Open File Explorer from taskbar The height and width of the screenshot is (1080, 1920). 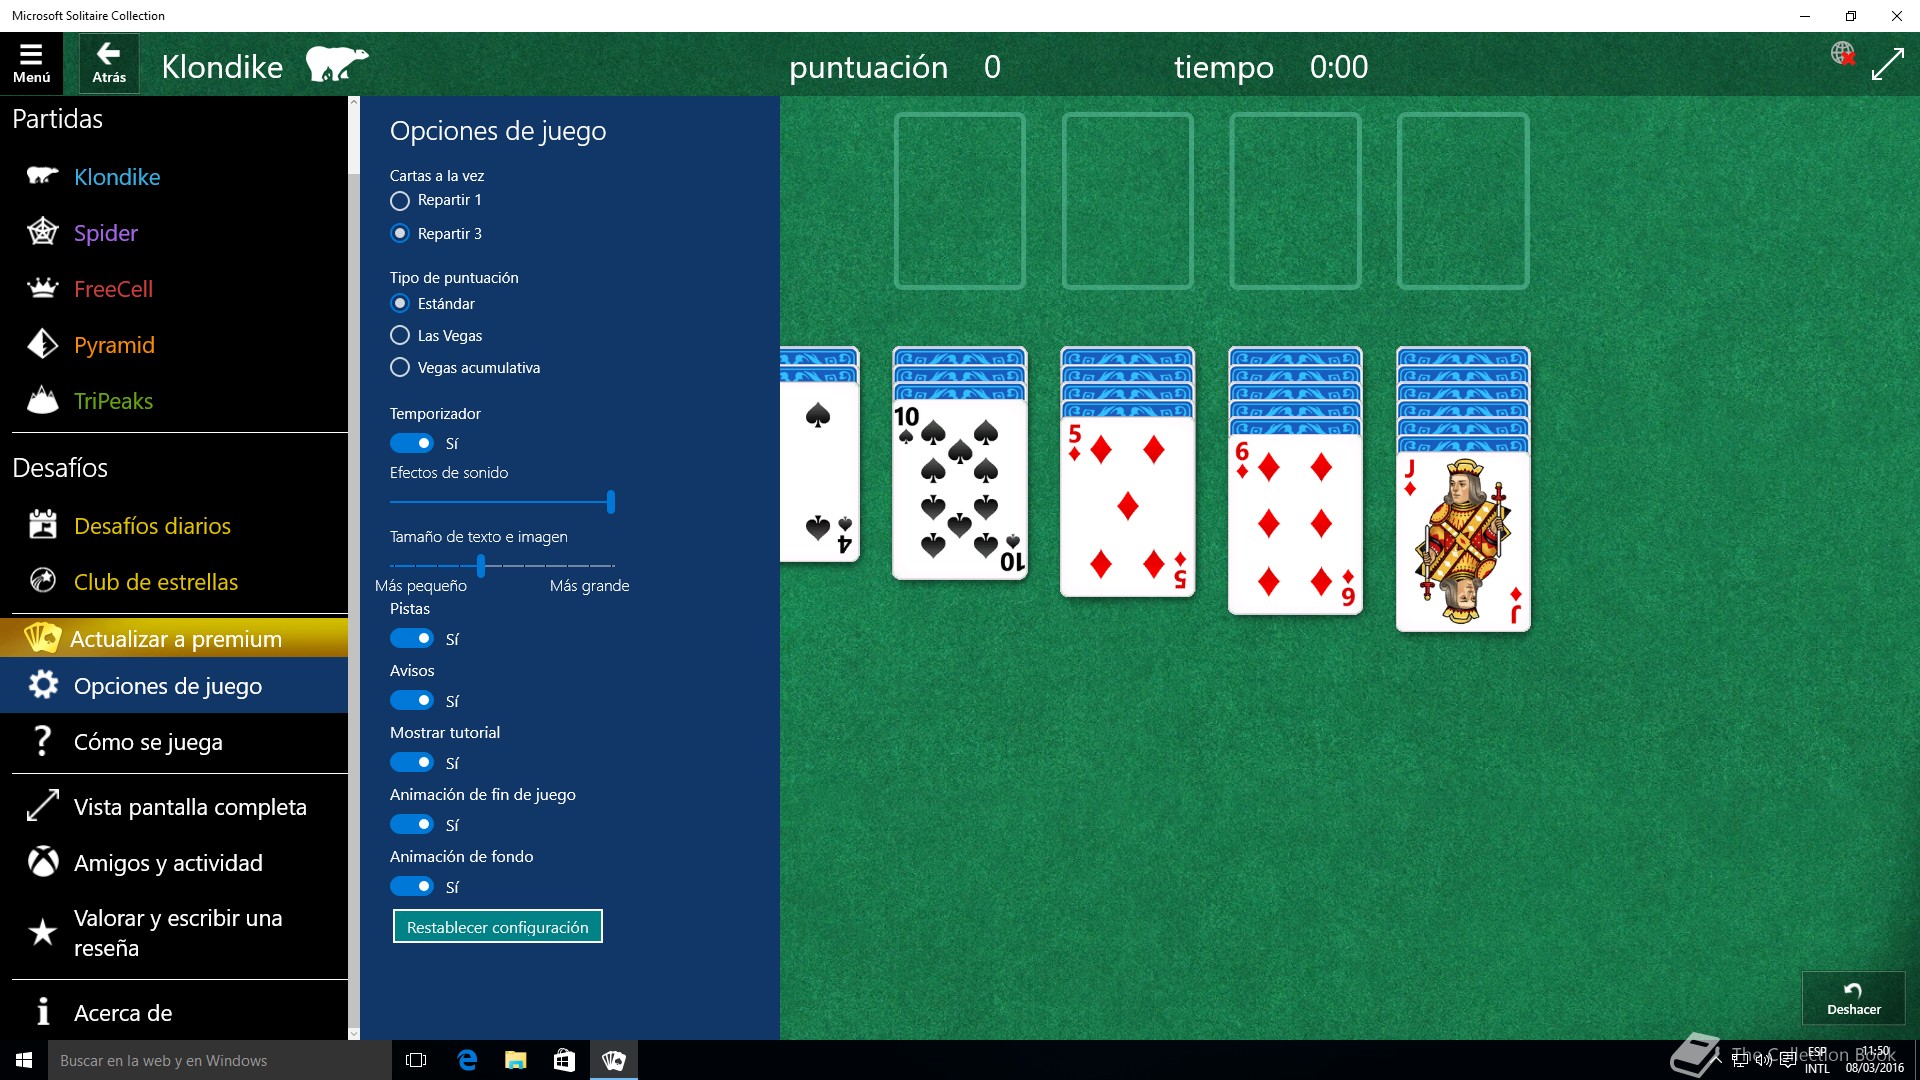click(515, 1060)
